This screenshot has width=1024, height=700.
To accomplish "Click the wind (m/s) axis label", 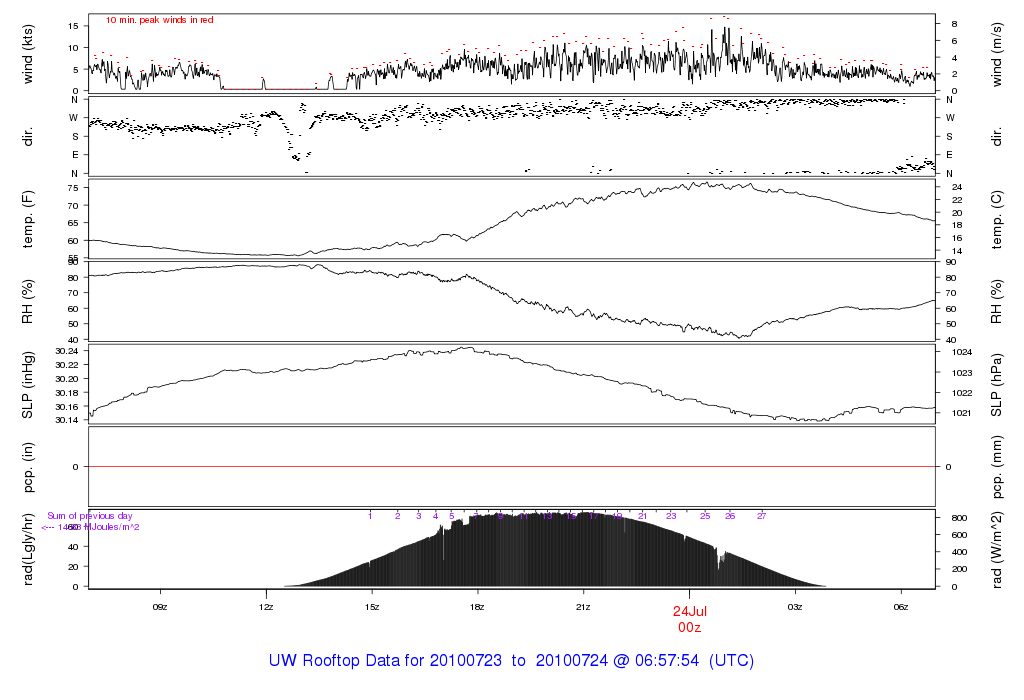I will pyautogui.click(x=997, y=54).
